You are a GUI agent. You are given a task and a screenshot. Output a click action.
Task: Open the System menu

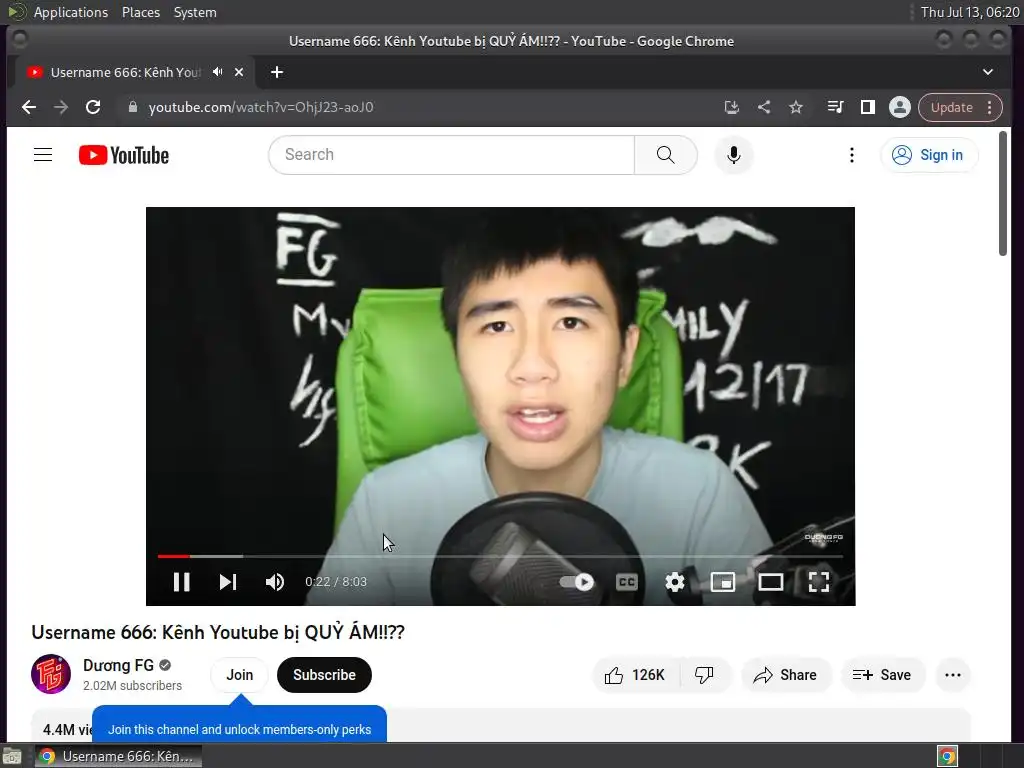tap(195, 12)
